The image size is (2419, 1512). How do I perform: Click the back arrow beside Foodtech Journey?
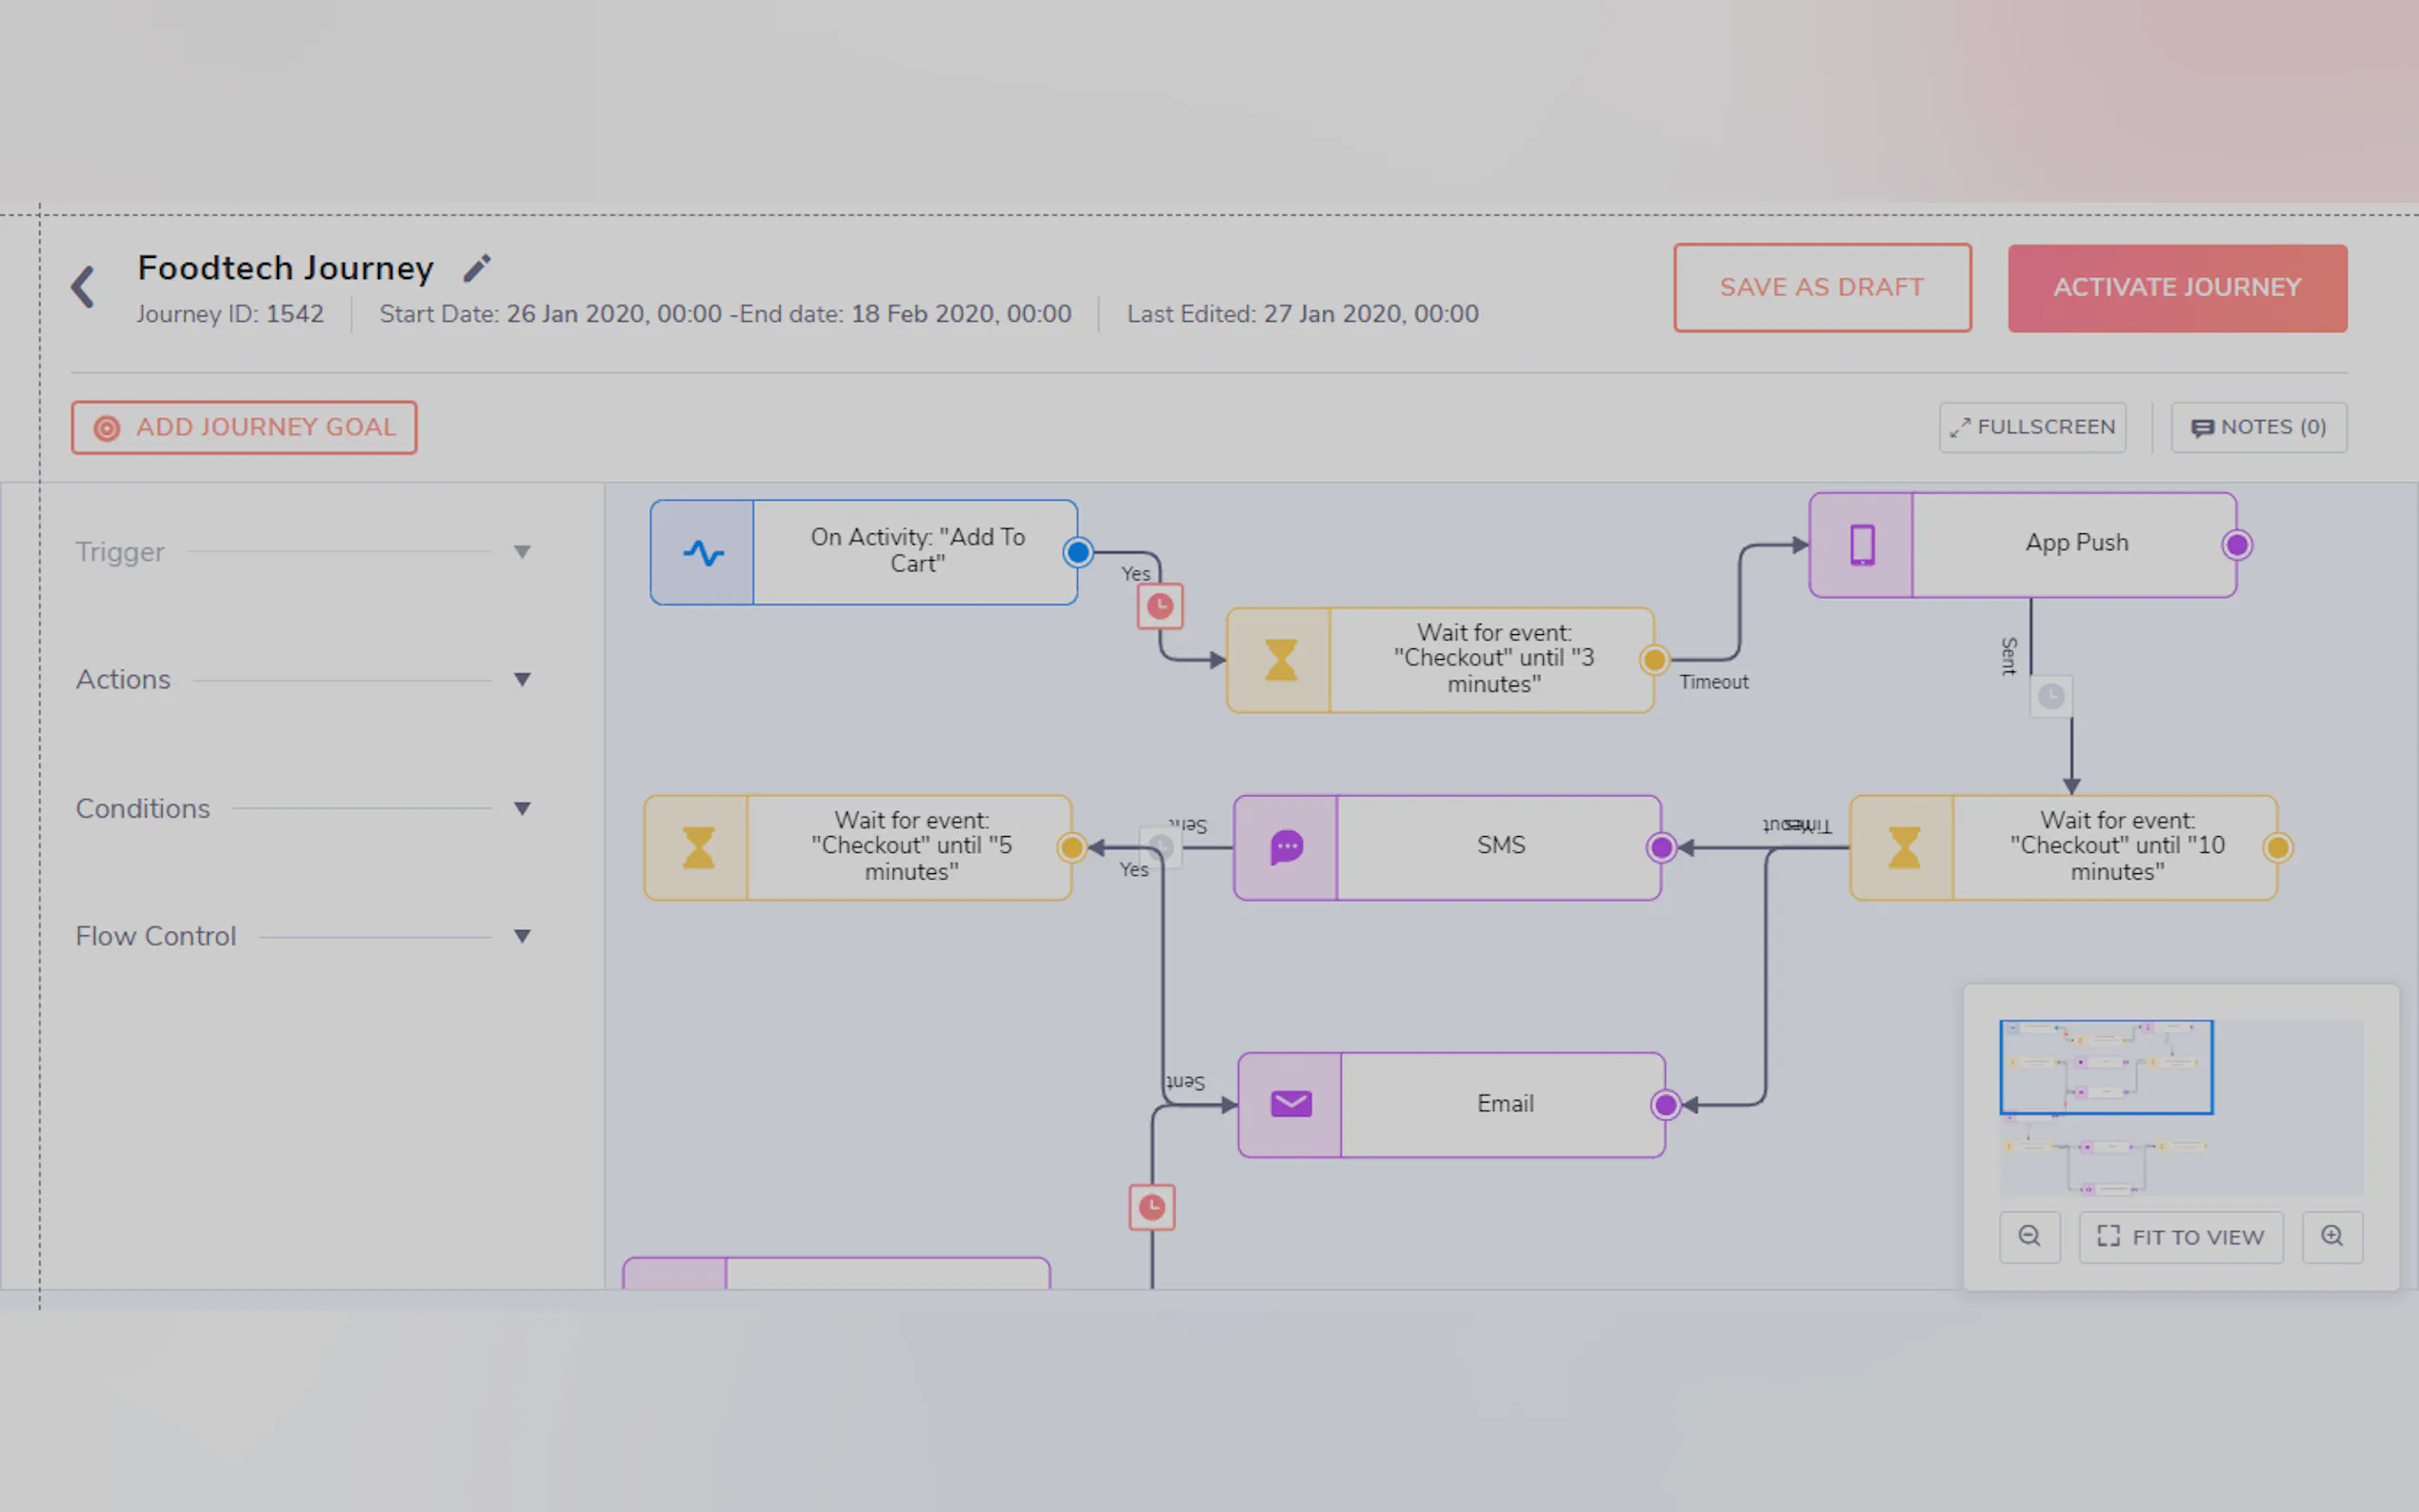[x=83, y=287]
